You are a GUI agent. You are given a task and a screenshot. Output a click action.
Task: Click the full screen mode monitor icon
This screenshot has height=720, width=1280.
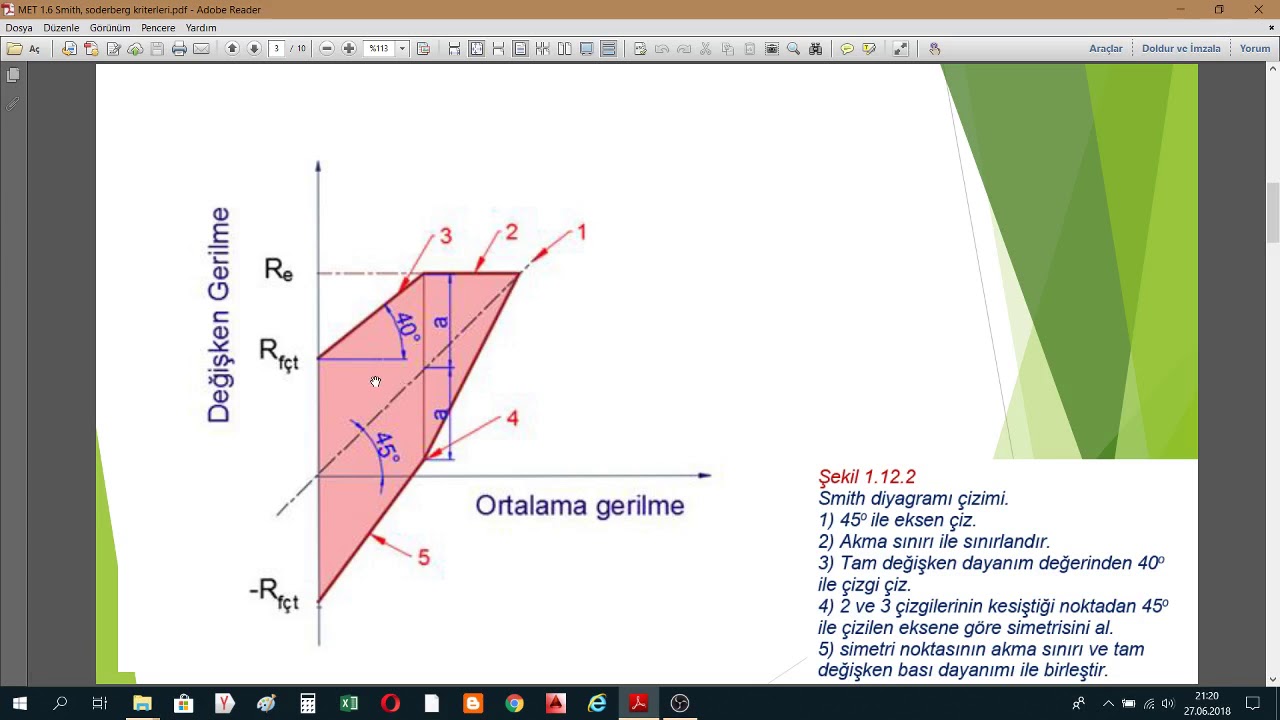586,48
